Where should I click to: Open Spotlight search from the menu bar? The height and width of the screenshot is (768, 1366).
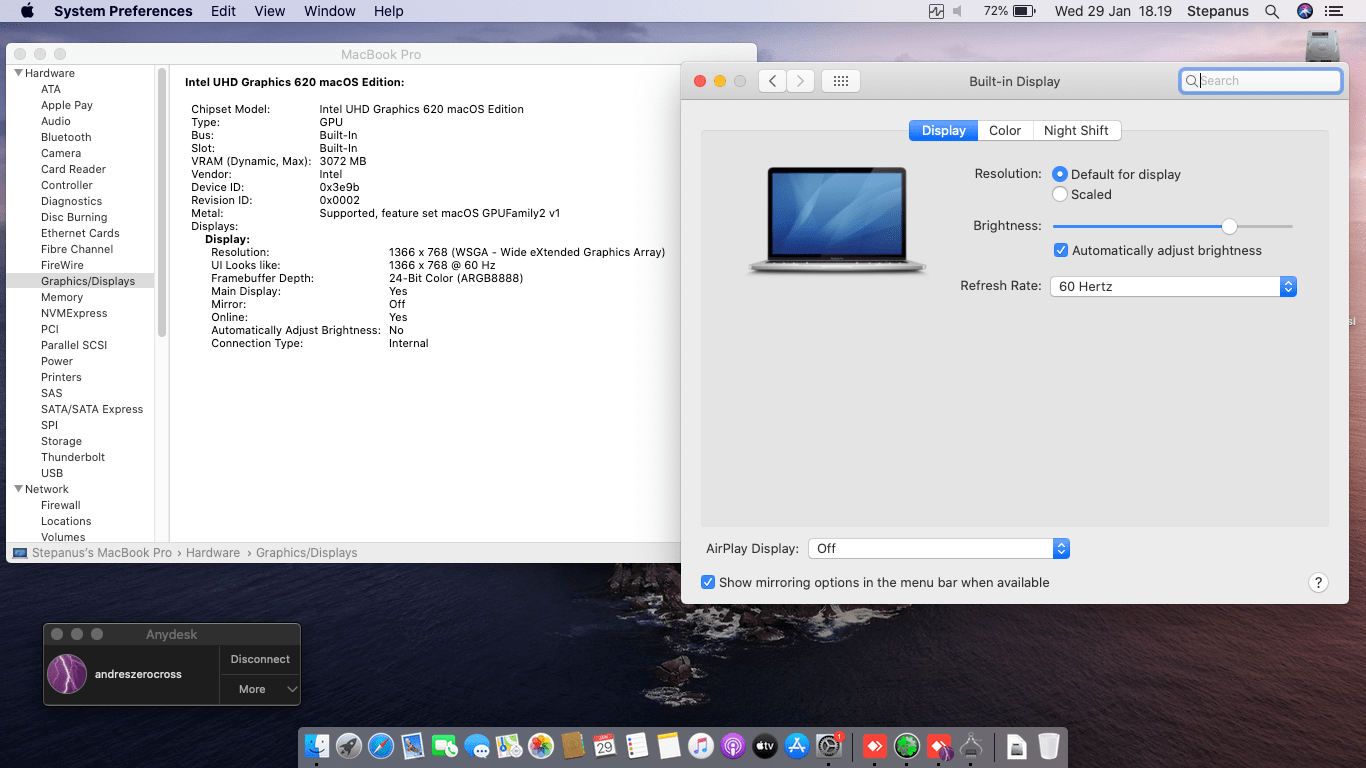click(1272, 11)
